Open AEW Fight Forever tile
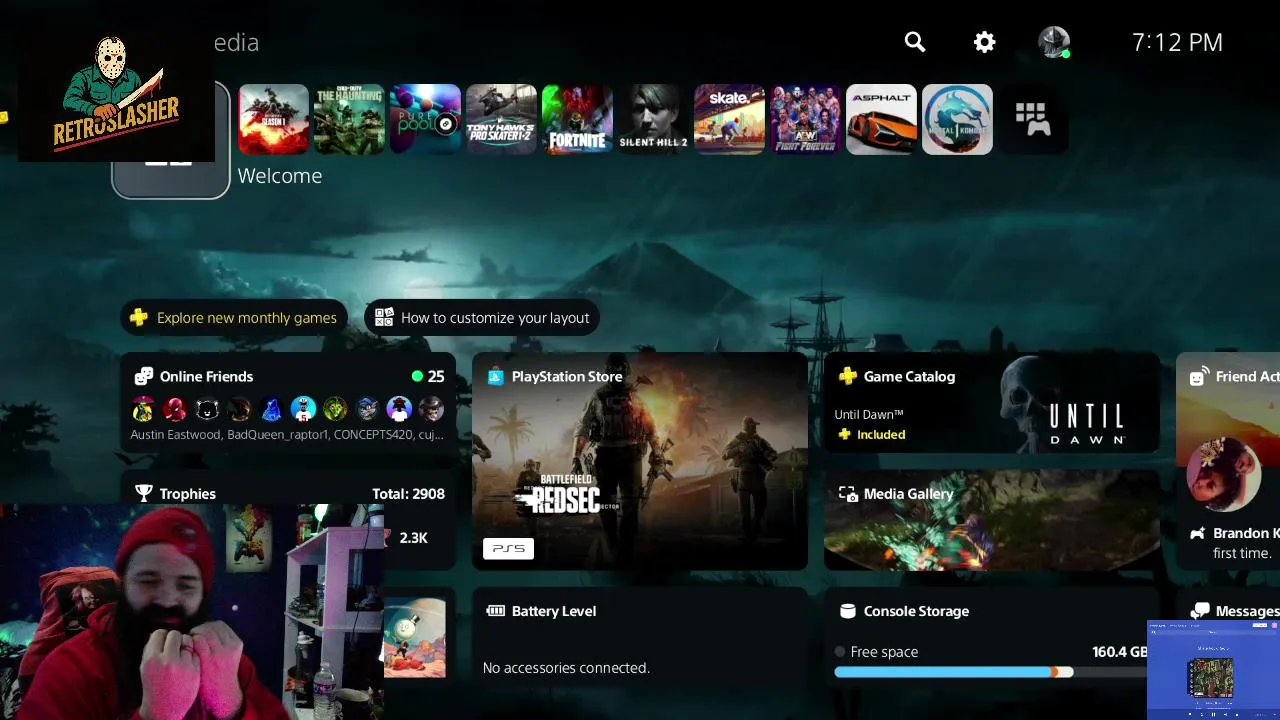 click(805, 119)
